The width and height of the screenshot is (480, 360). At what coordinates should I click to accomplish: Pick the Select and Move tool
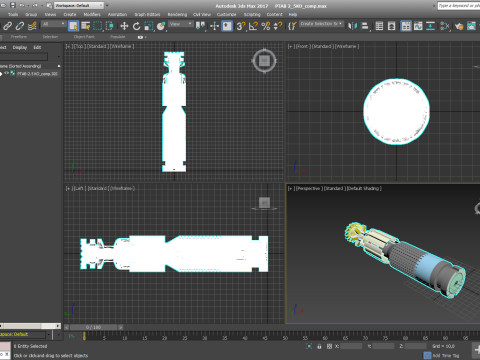pyautogui.click(x=124, y=26)
